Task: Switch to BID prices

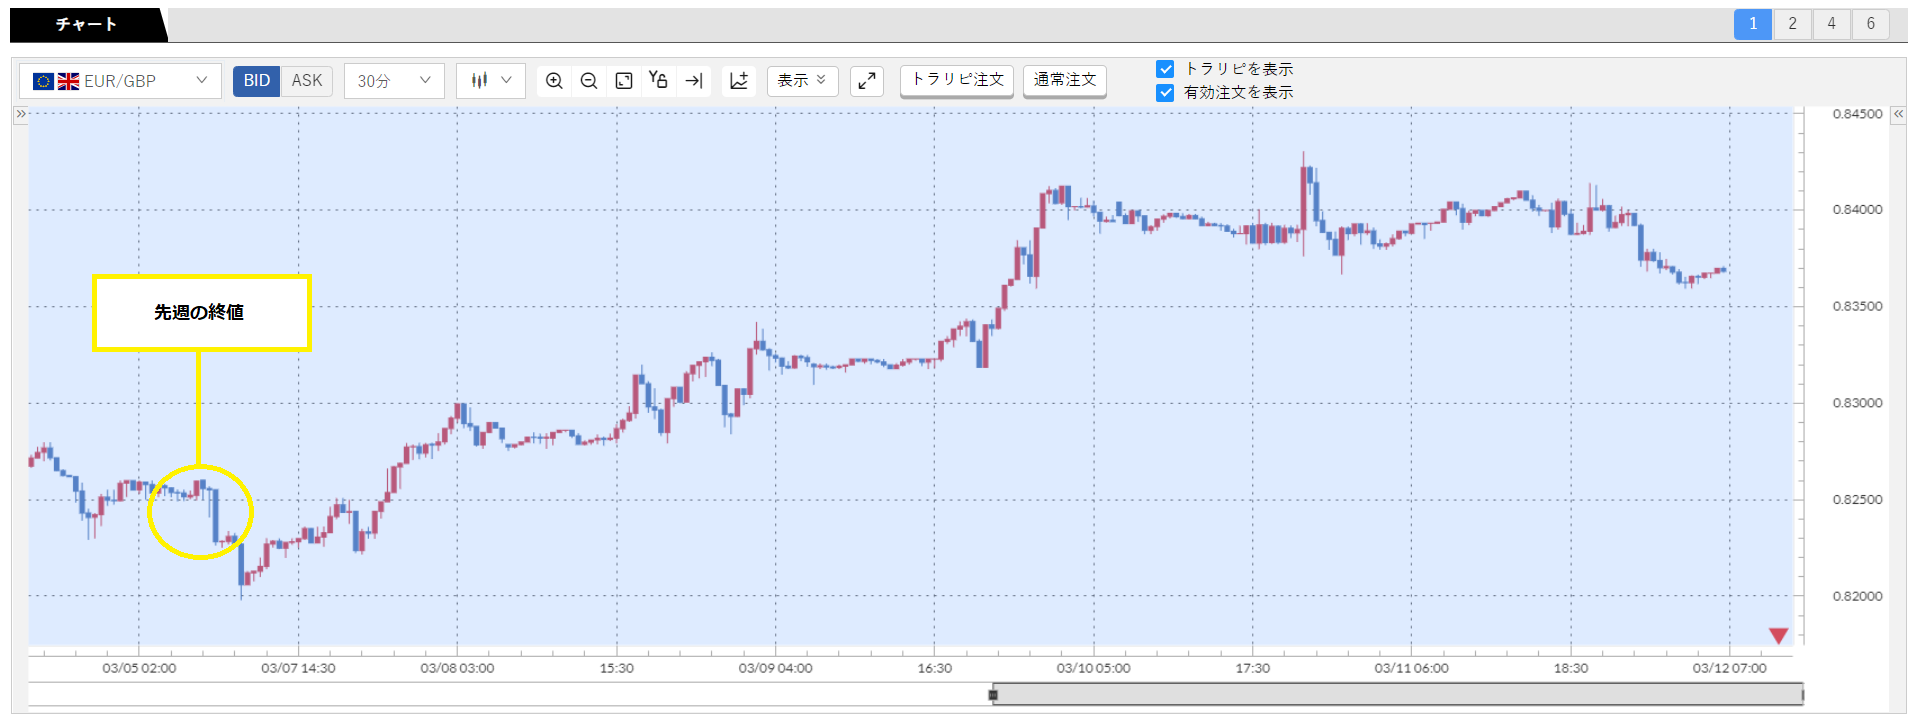Action: pos(257,81)
